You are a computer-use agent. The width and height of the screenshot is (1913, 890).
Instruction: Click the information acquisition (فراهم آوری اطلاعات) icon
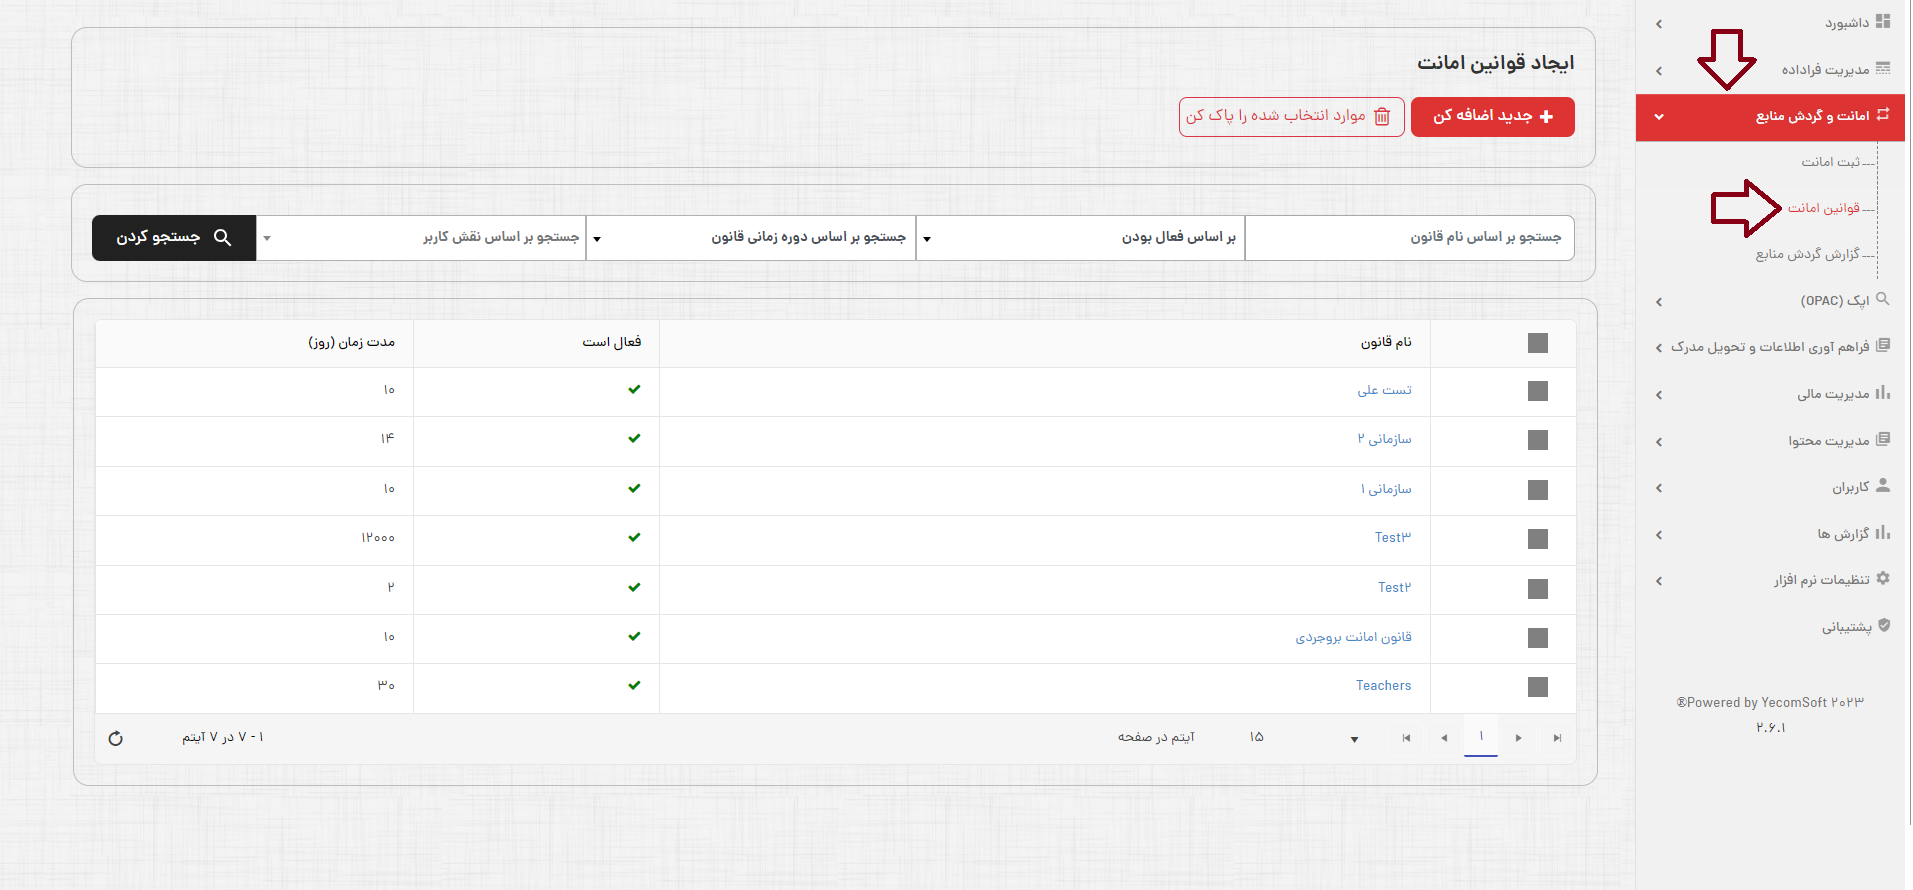1883,345
